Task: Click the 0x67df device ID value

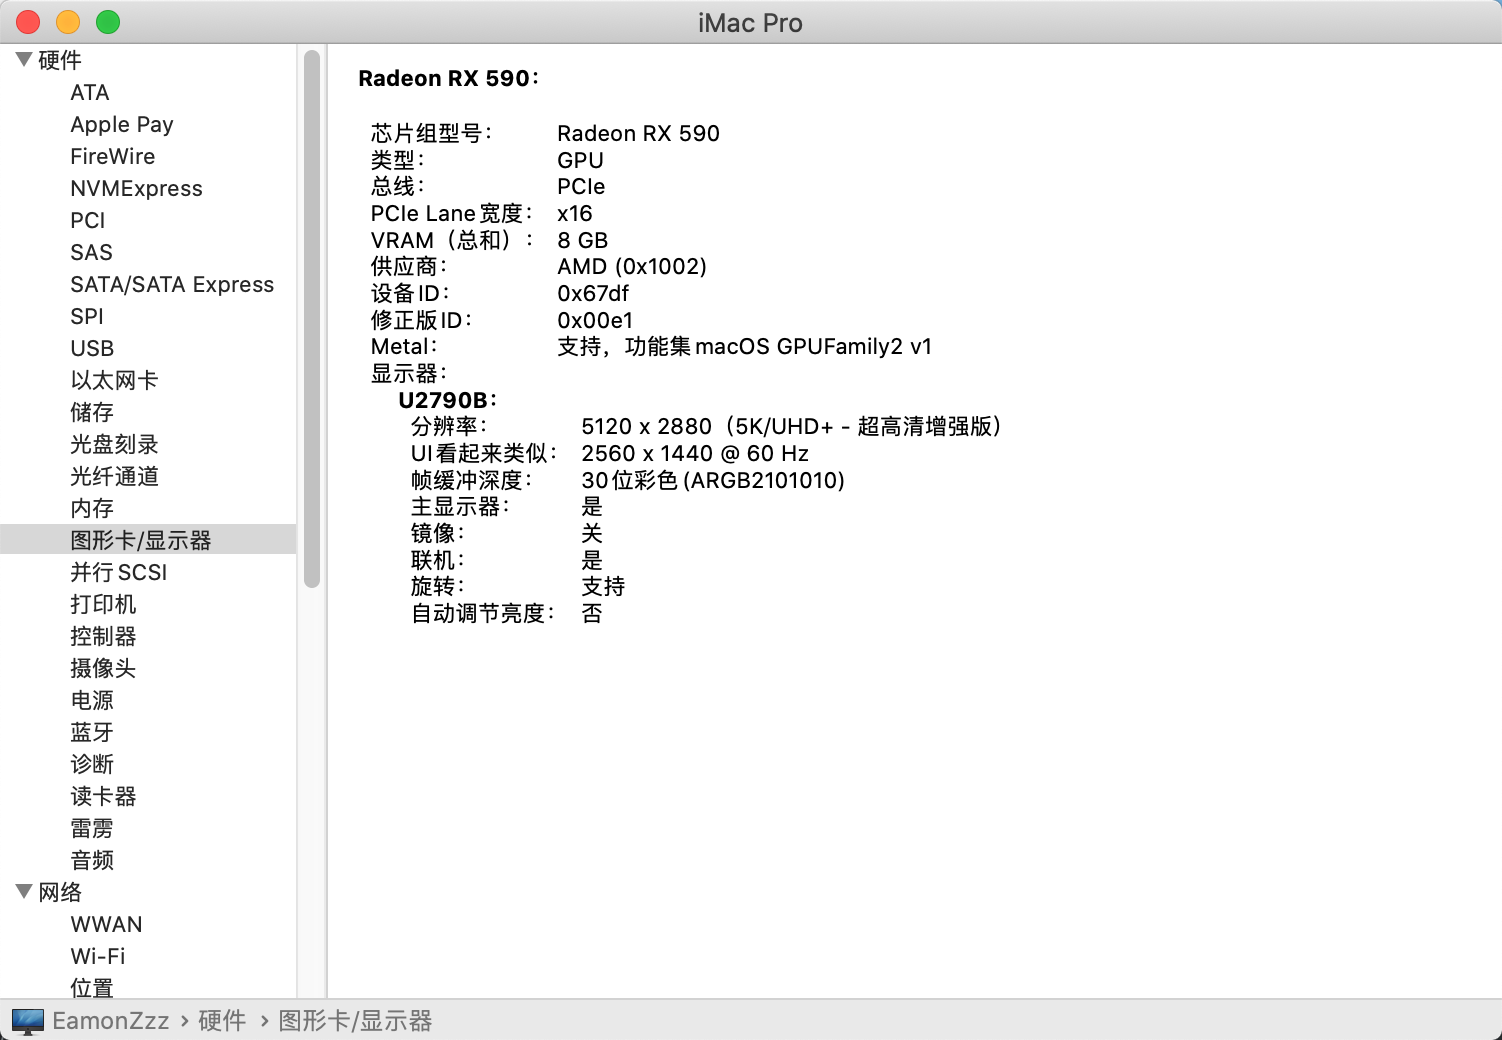Action: click(x=593, y=293)
